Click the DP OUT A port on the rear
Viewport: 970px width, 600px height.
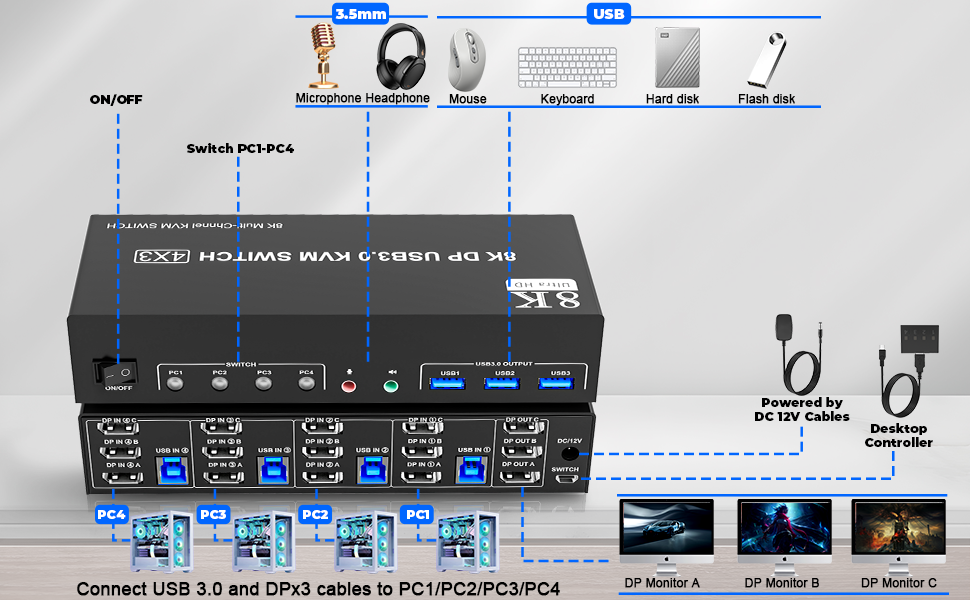point(520,478)
